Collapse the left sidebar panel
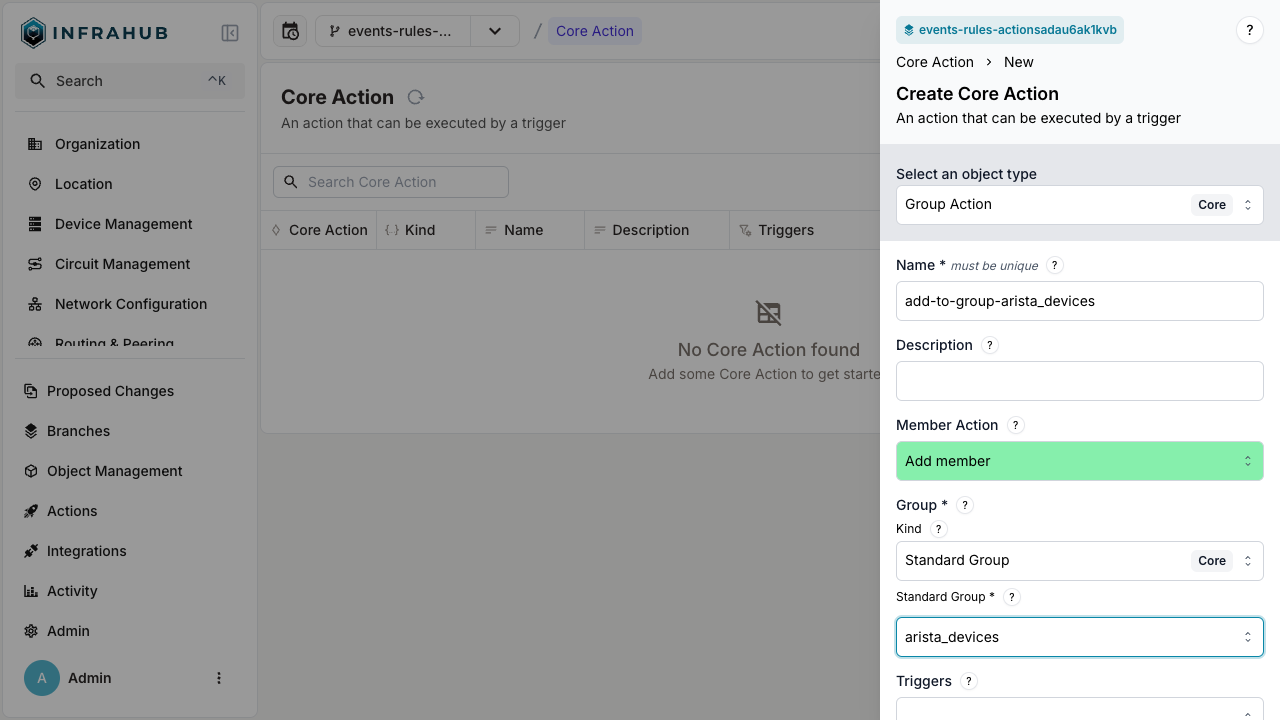Viewport: 1280px width, 720px height. [230, 32]
